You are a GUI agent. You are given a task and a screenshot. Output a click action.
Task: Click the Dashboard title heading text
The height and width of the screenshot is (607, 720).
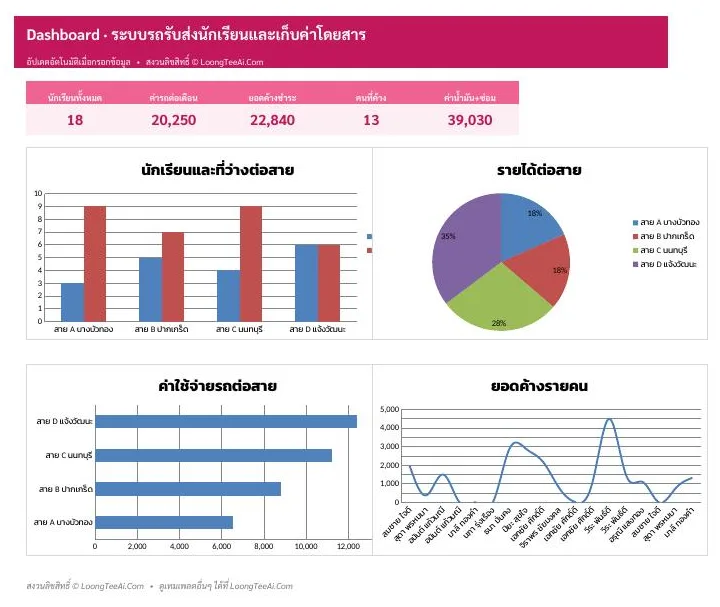tap(196, 34)
